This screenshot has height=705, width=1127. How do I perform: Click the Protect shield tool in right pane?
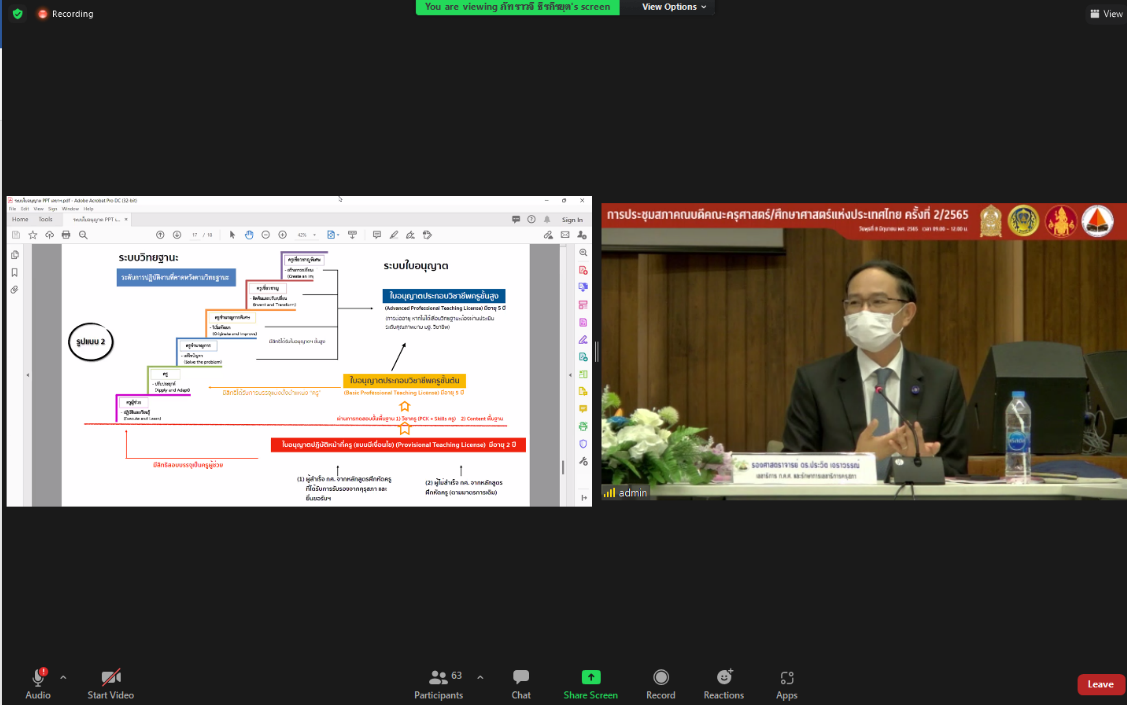583,444
